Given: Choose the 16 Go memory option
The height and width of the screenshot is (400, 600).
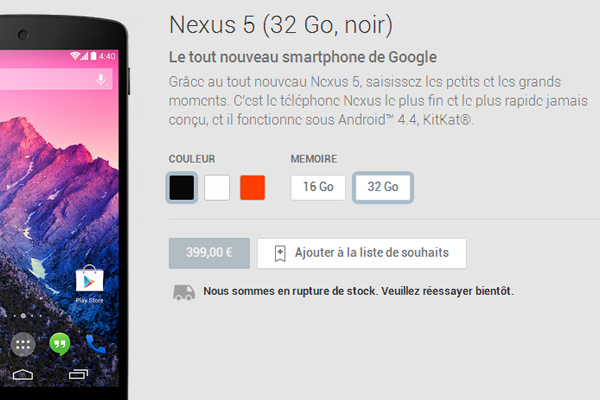Looking at the screenshot, I should (x=318, y=187).
